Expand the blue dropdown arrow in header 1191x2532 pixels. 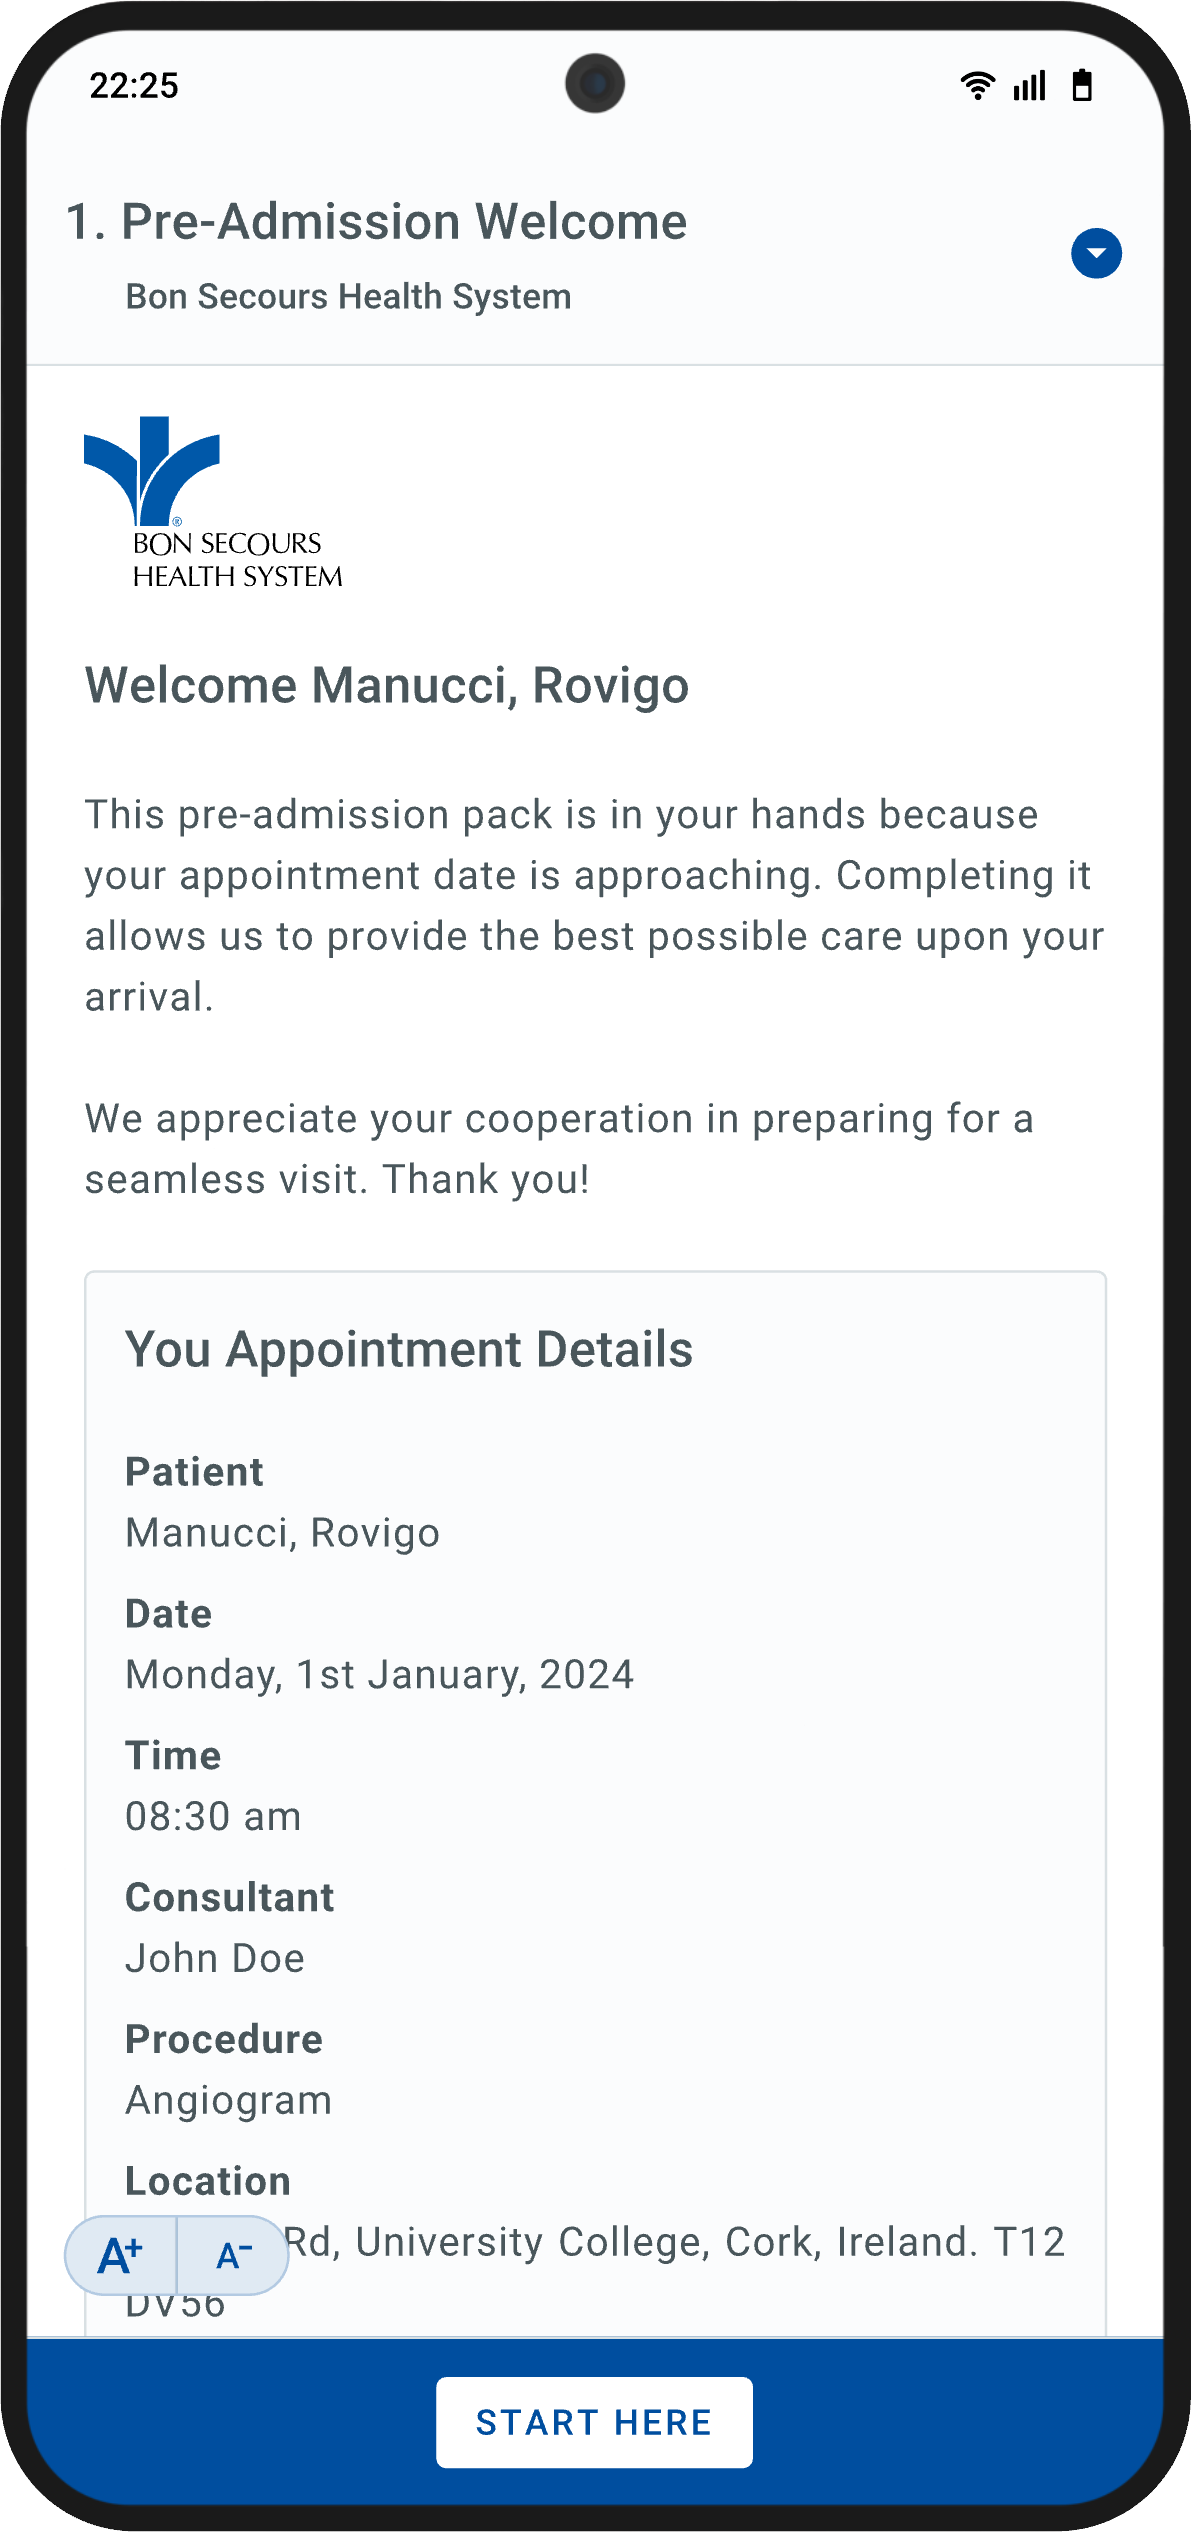click(x=1096, y=253)
